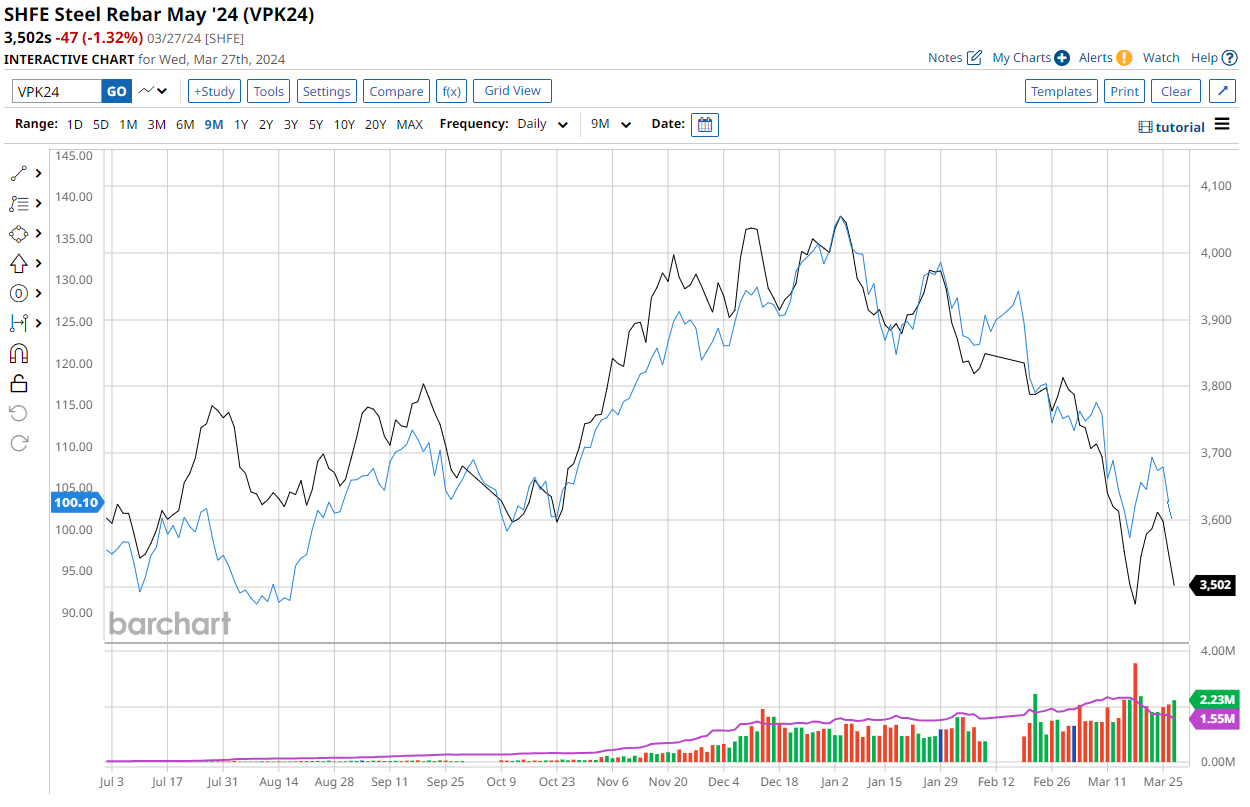This screenshot has height=807, width=1250.
Task: Select the up arrow marker tool
Action: point(19,263)
